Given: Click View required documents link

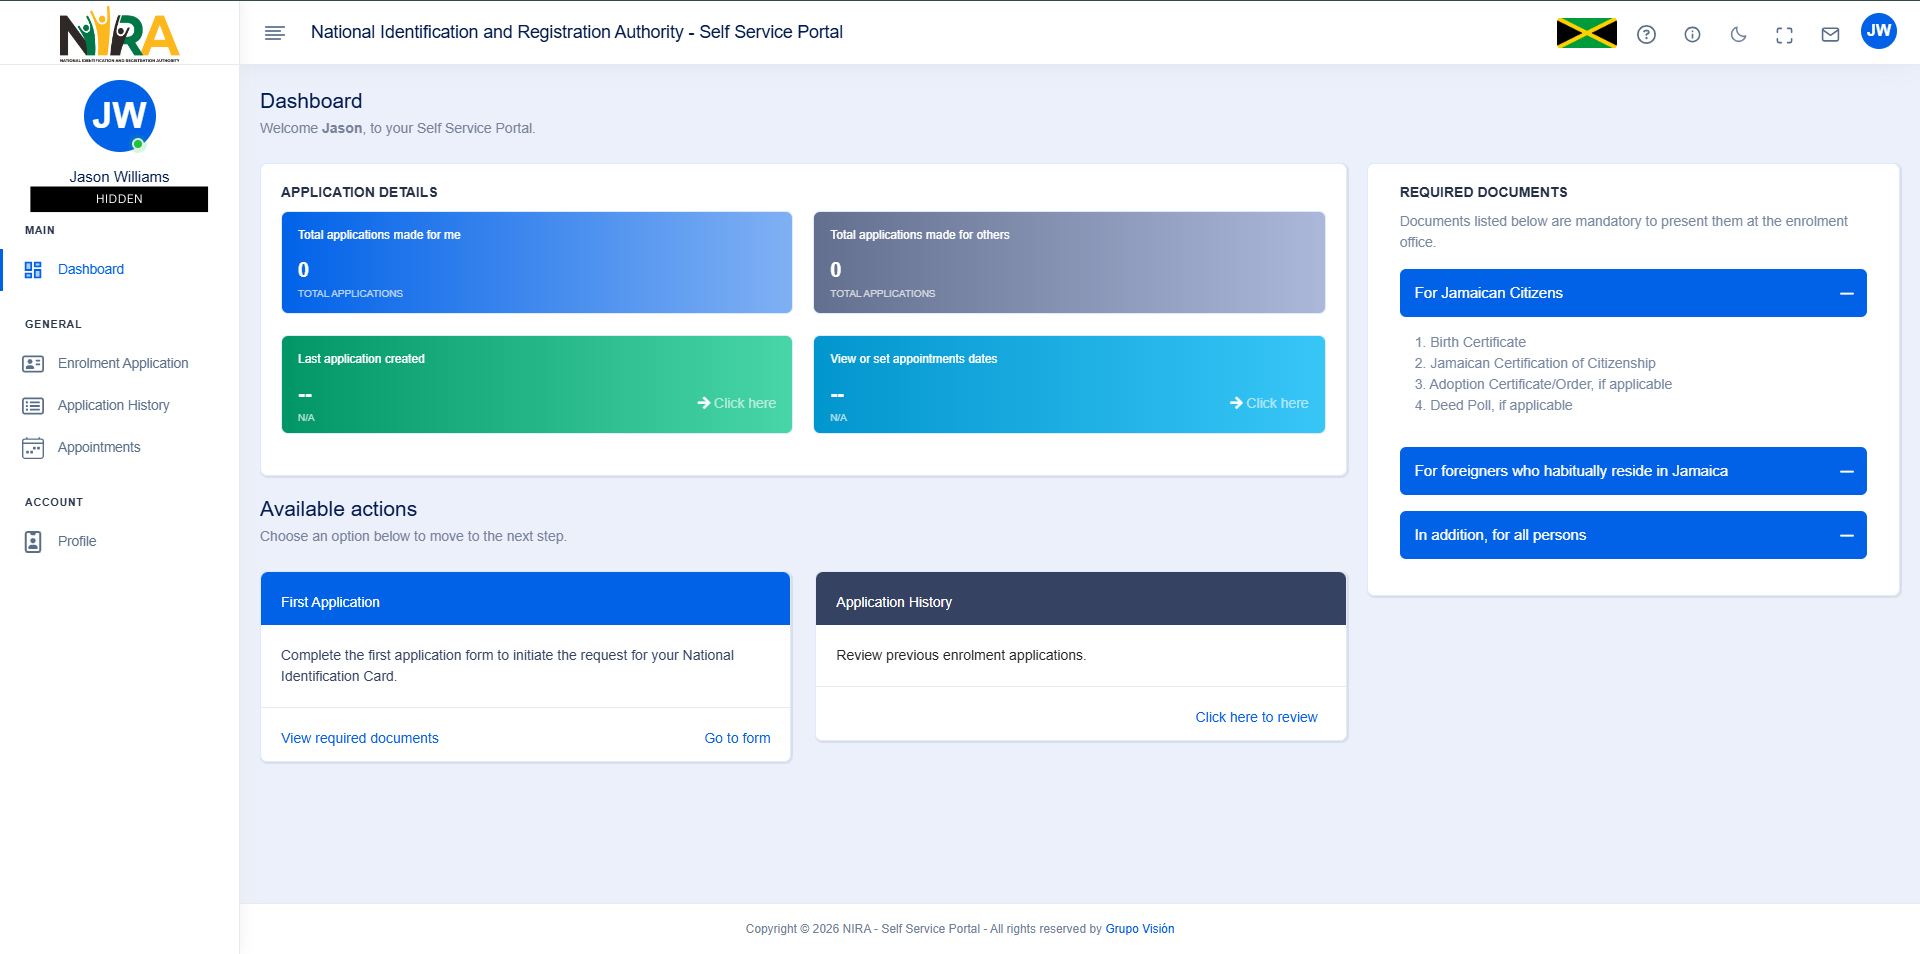Looking at the screenshot, I should coord(359,738).
